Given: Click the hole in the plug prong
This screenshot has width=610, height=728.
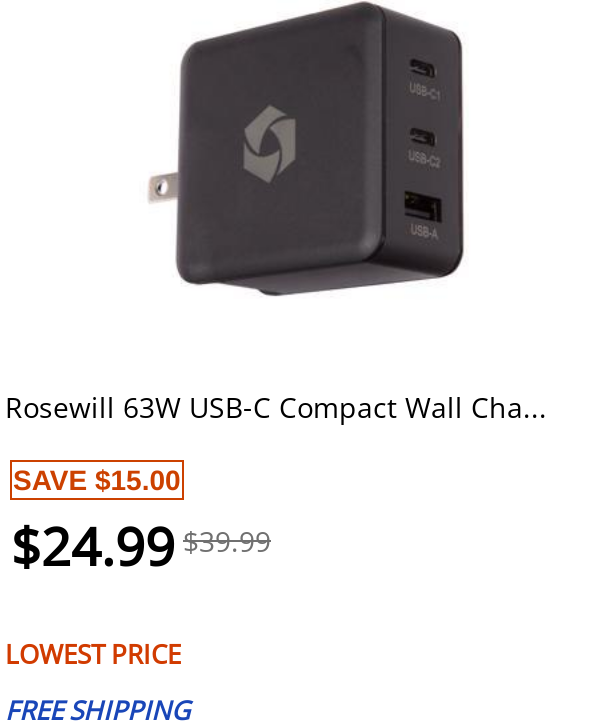Looking at the screenshot, I should tap(161, 188).
